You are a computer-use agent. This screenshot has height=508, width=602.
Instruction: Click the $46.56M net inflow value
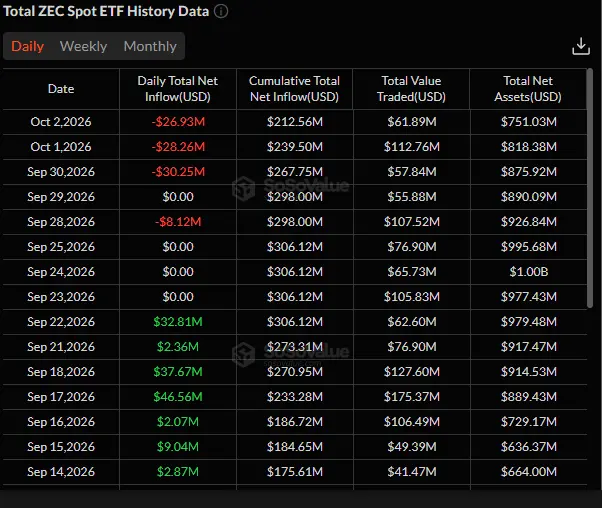[178, 396]
